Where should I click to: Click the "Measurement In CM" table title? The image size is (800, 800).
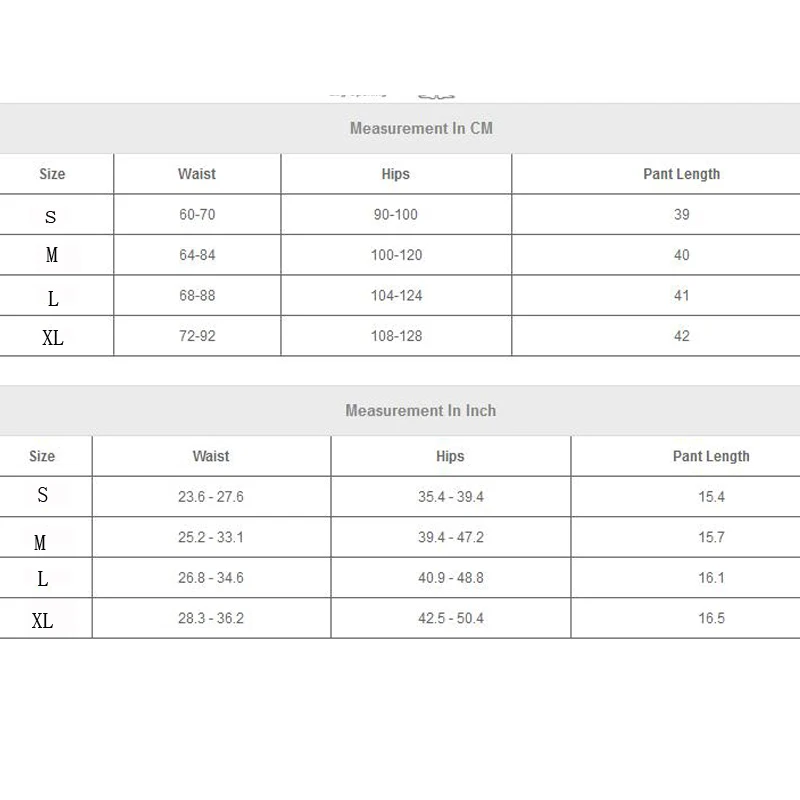421,129
